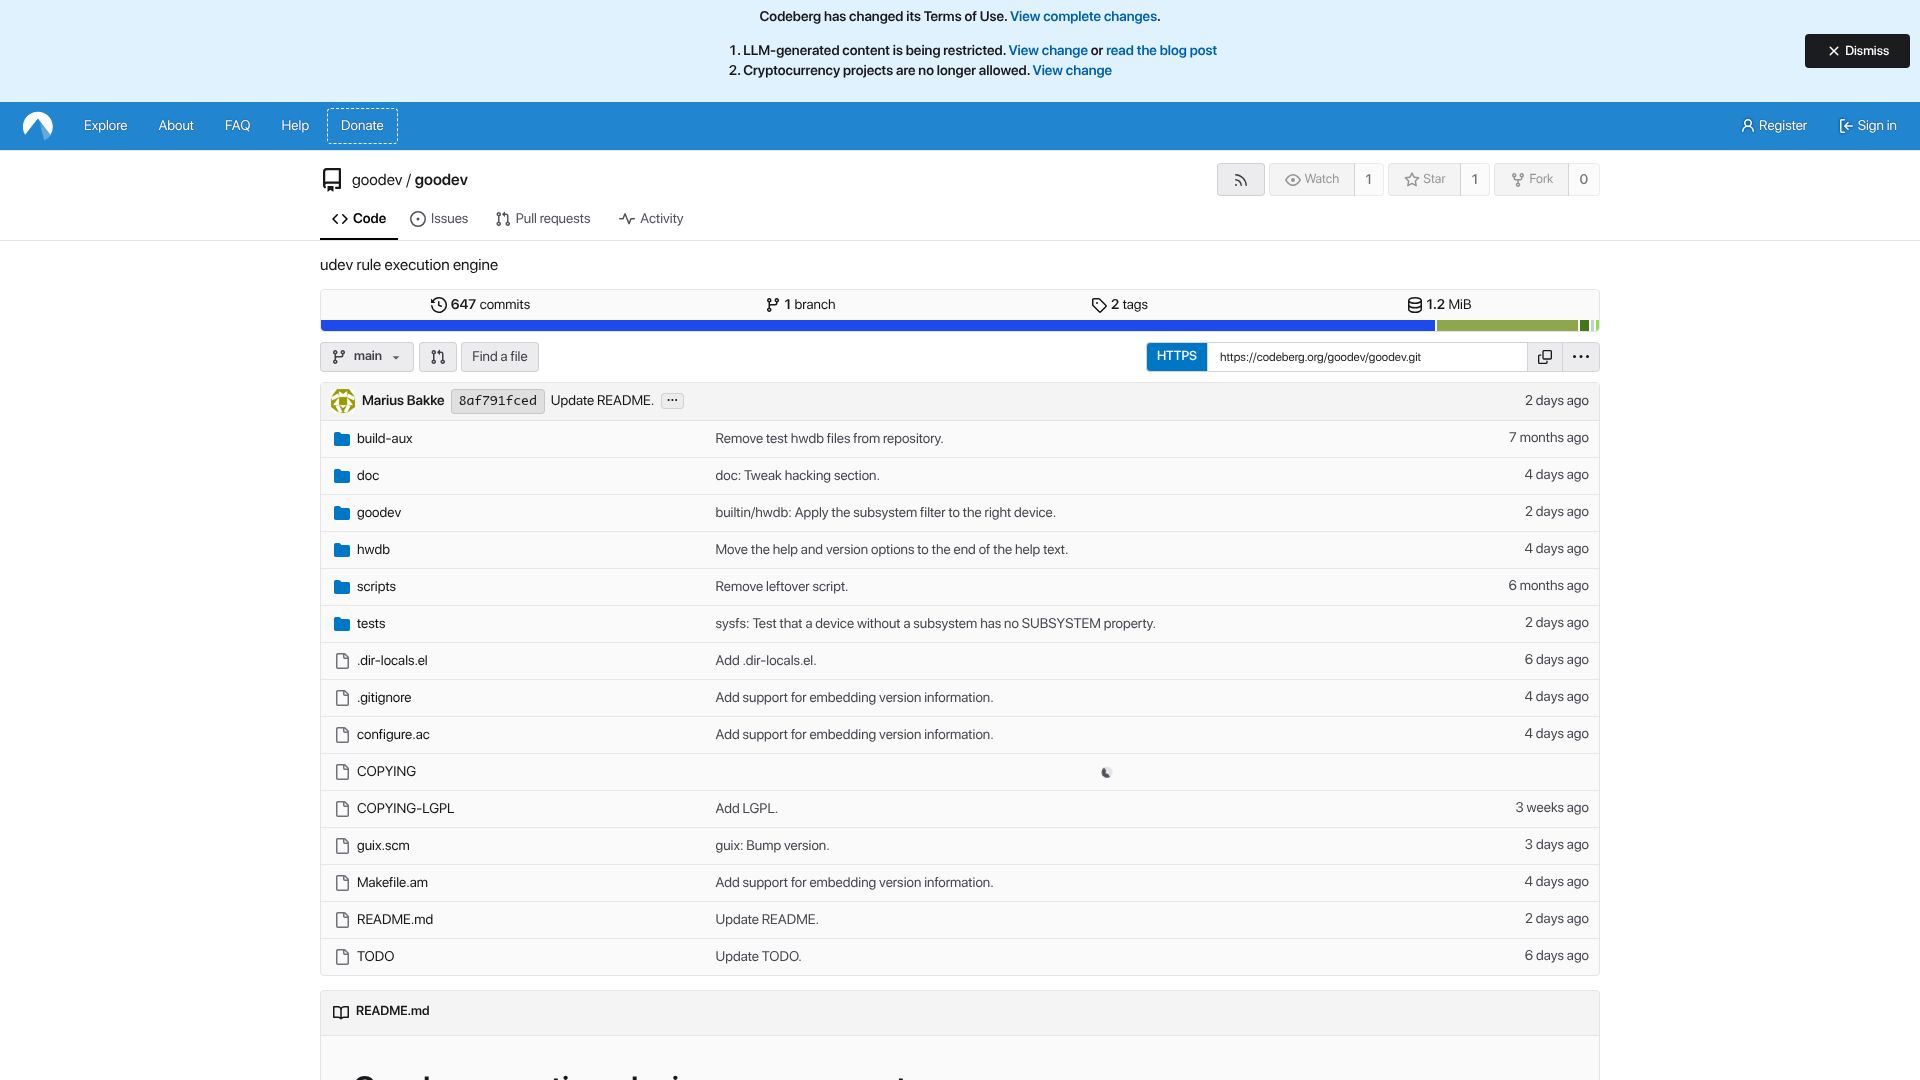Click the TODO file icon

(342, 957)
